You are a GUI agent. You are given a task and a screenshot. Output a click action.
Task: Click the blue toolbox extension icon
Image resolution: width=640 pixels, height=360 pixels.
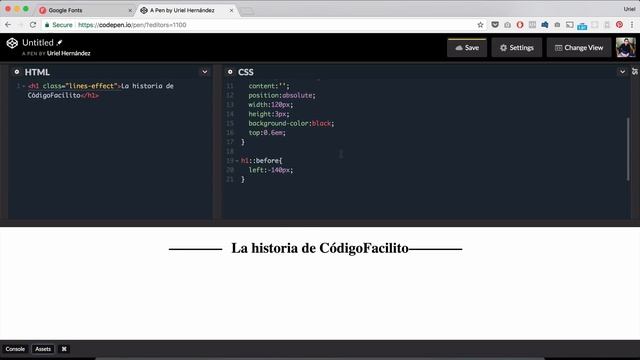pos(582,26)
